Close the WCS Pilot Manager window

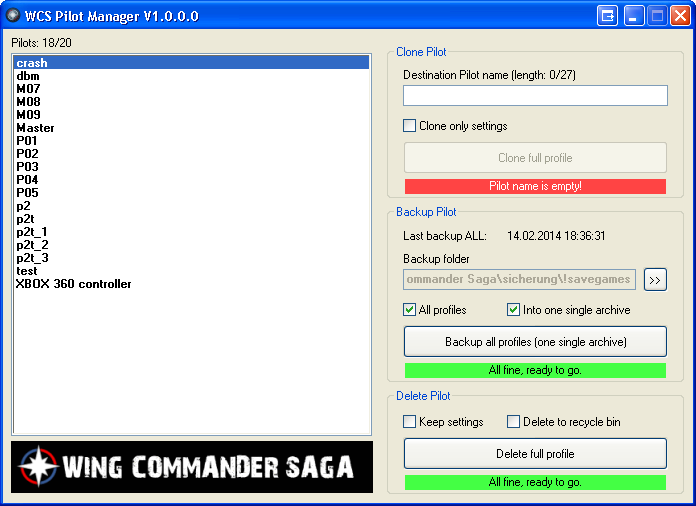(680, 16)
